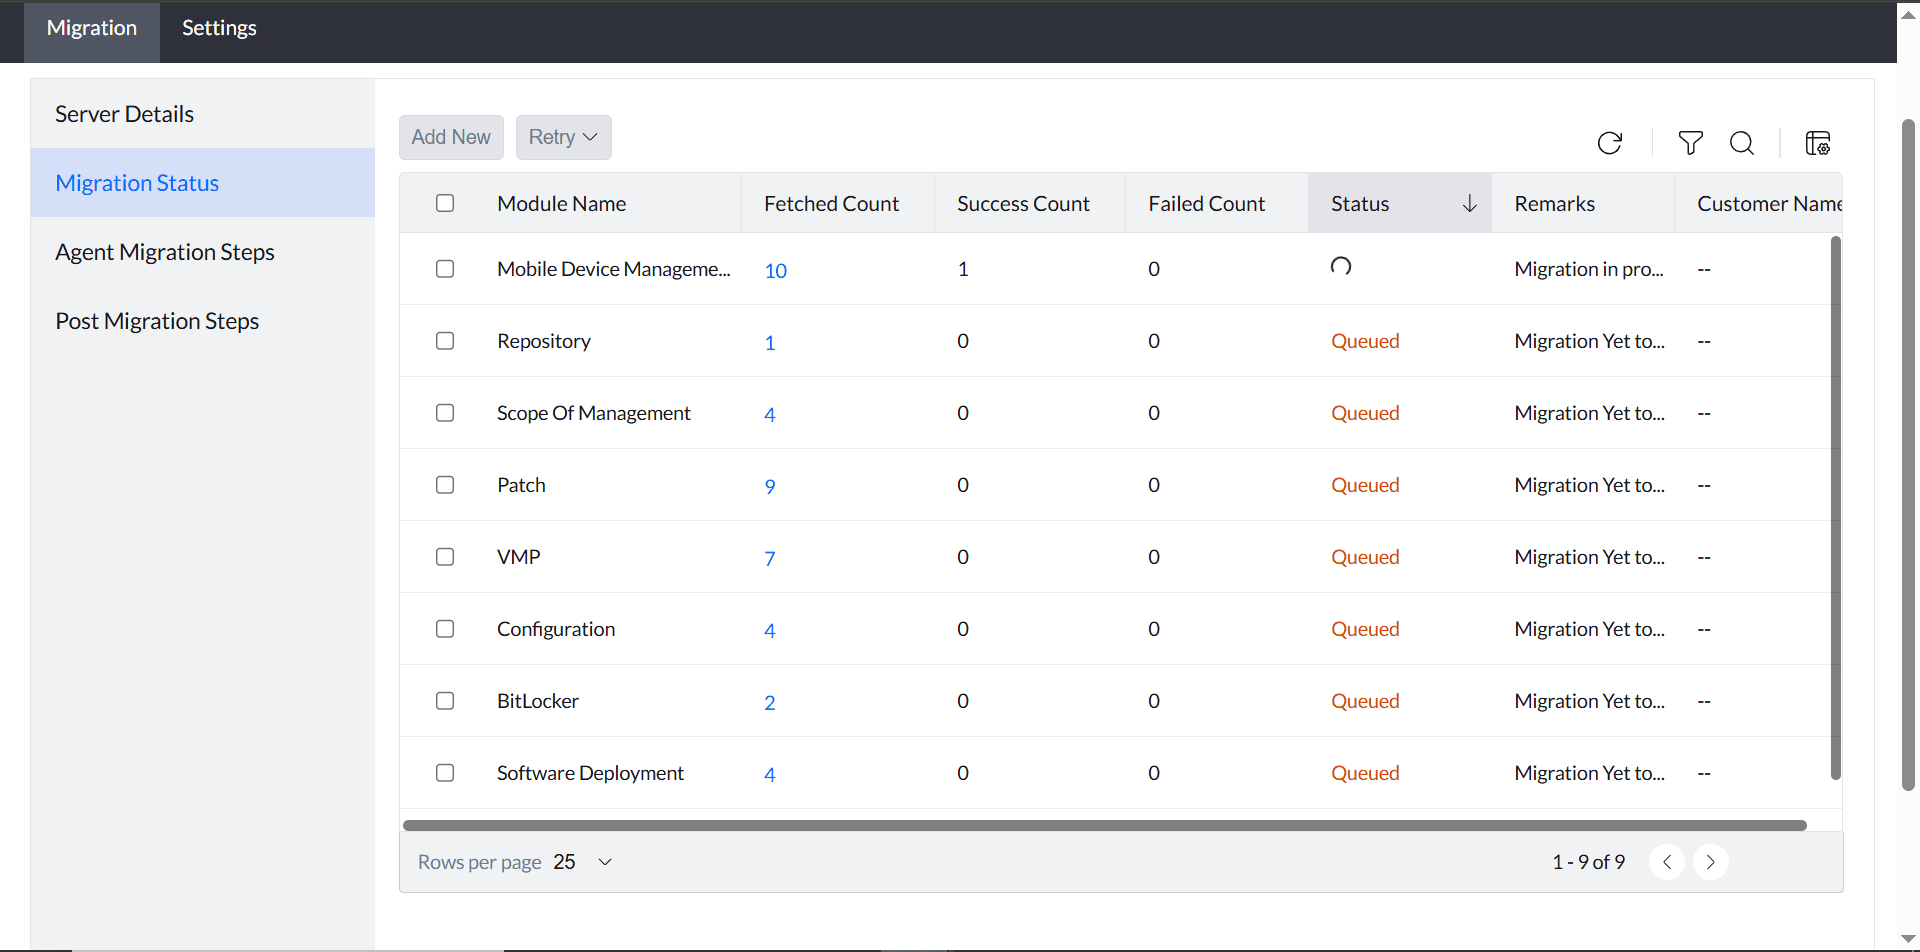Screen dimensions: 1920x952
Task: Toggle the select-all header checkbox
Action: point(445,204)
